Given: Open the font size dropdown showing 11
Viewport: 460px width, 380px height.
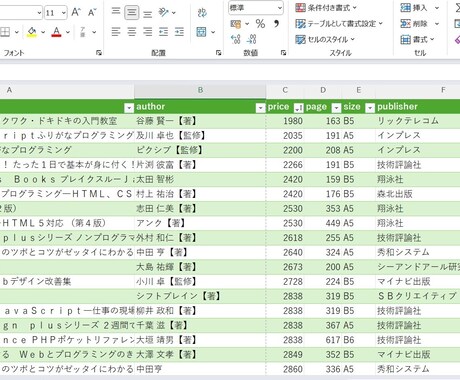Looking at the screenshot, I should (x=64, y=13).
